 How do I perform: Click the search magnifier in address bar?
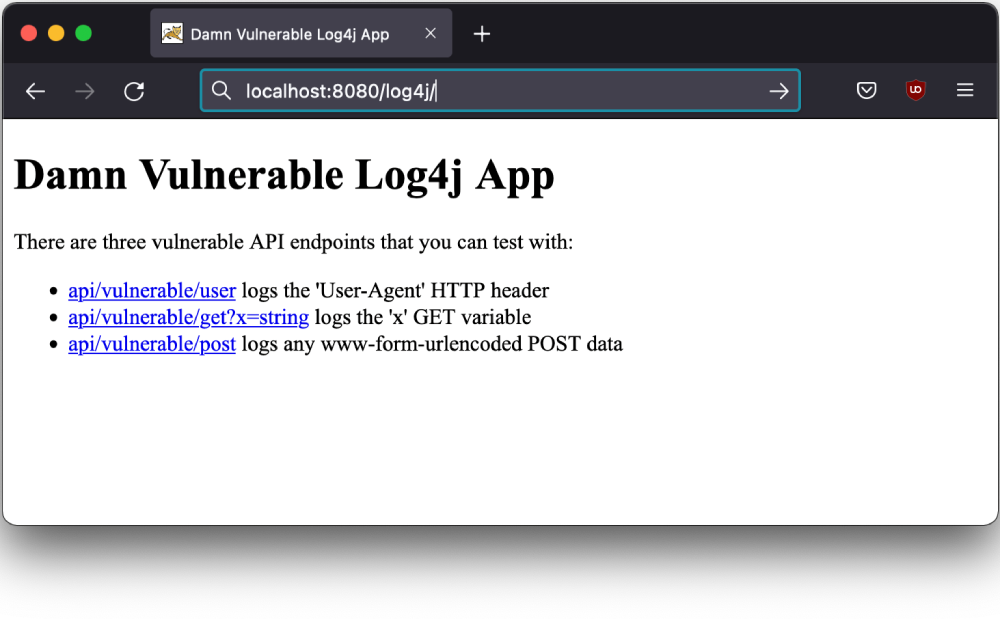click(221, 91)
